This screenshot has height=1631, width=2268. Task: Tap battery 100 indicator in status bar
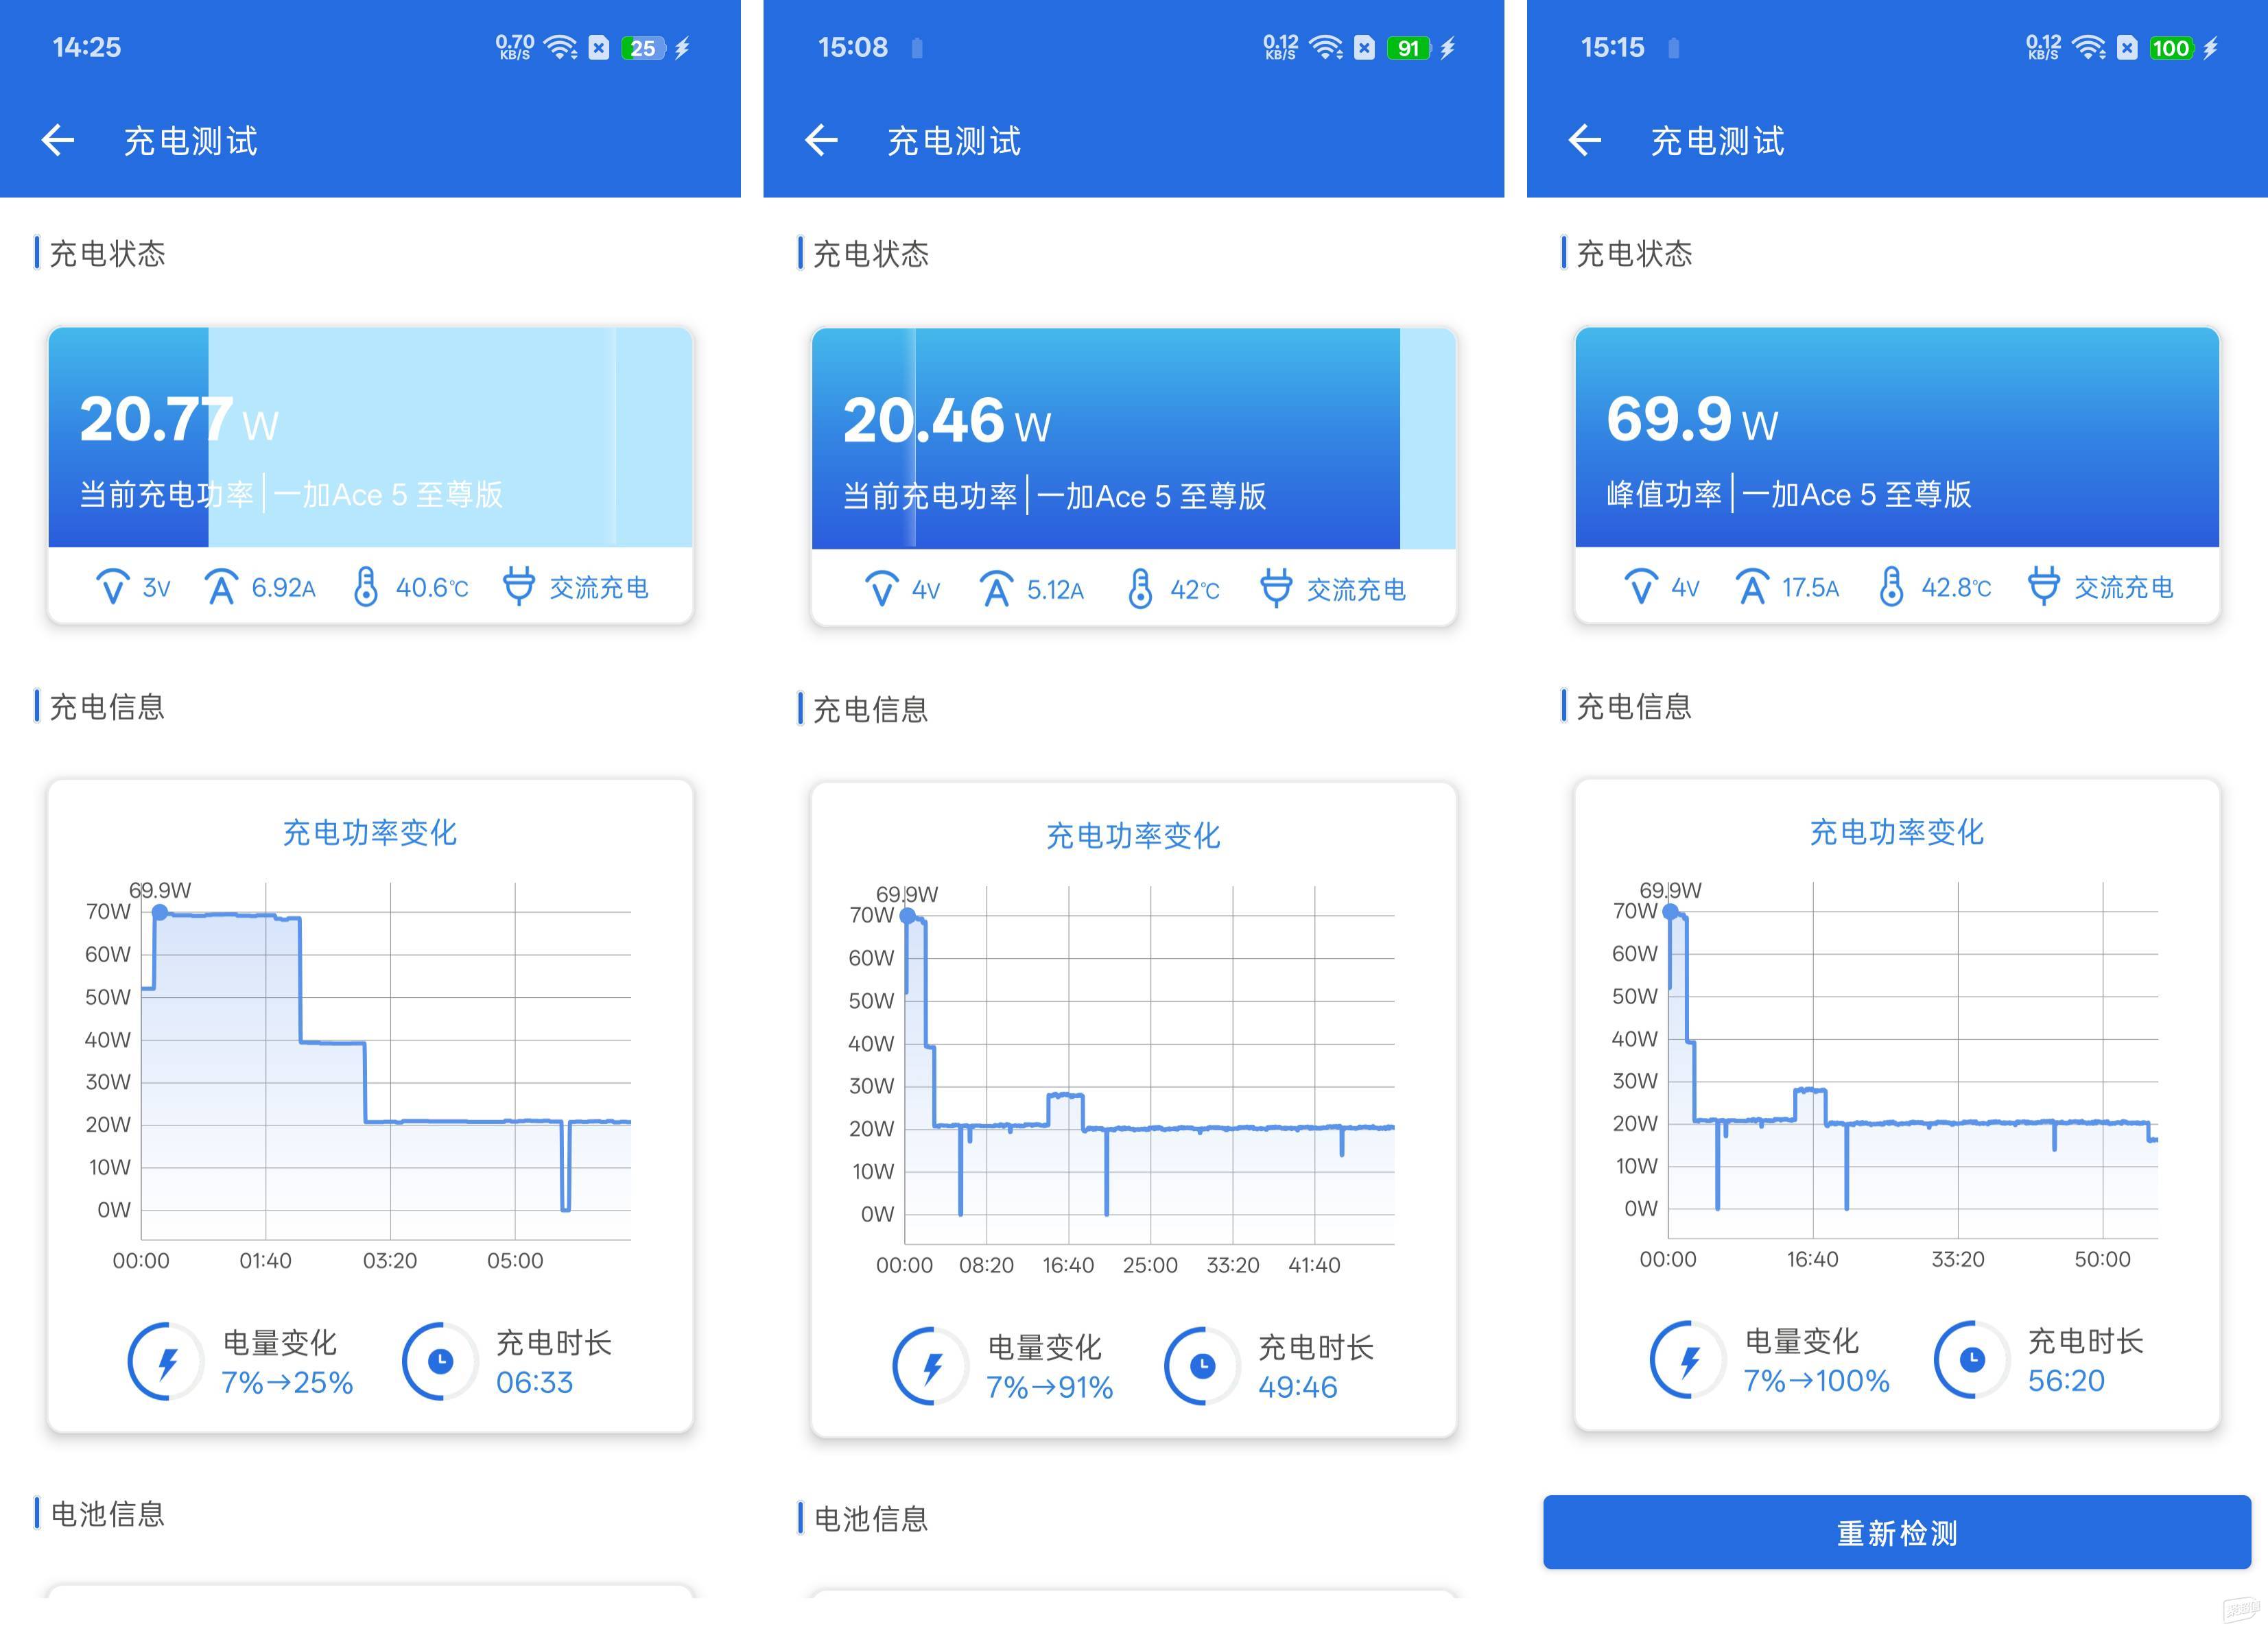(x=2171, y=48)
